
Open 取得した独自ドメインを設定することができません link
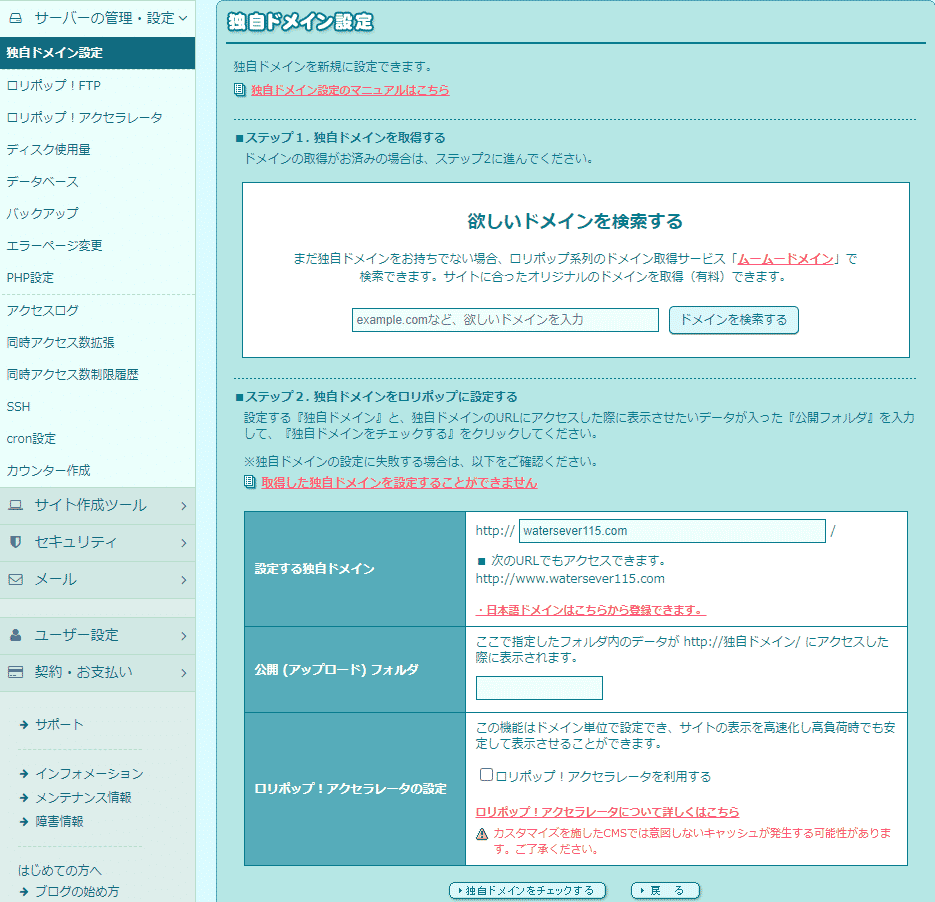point(399,482)
